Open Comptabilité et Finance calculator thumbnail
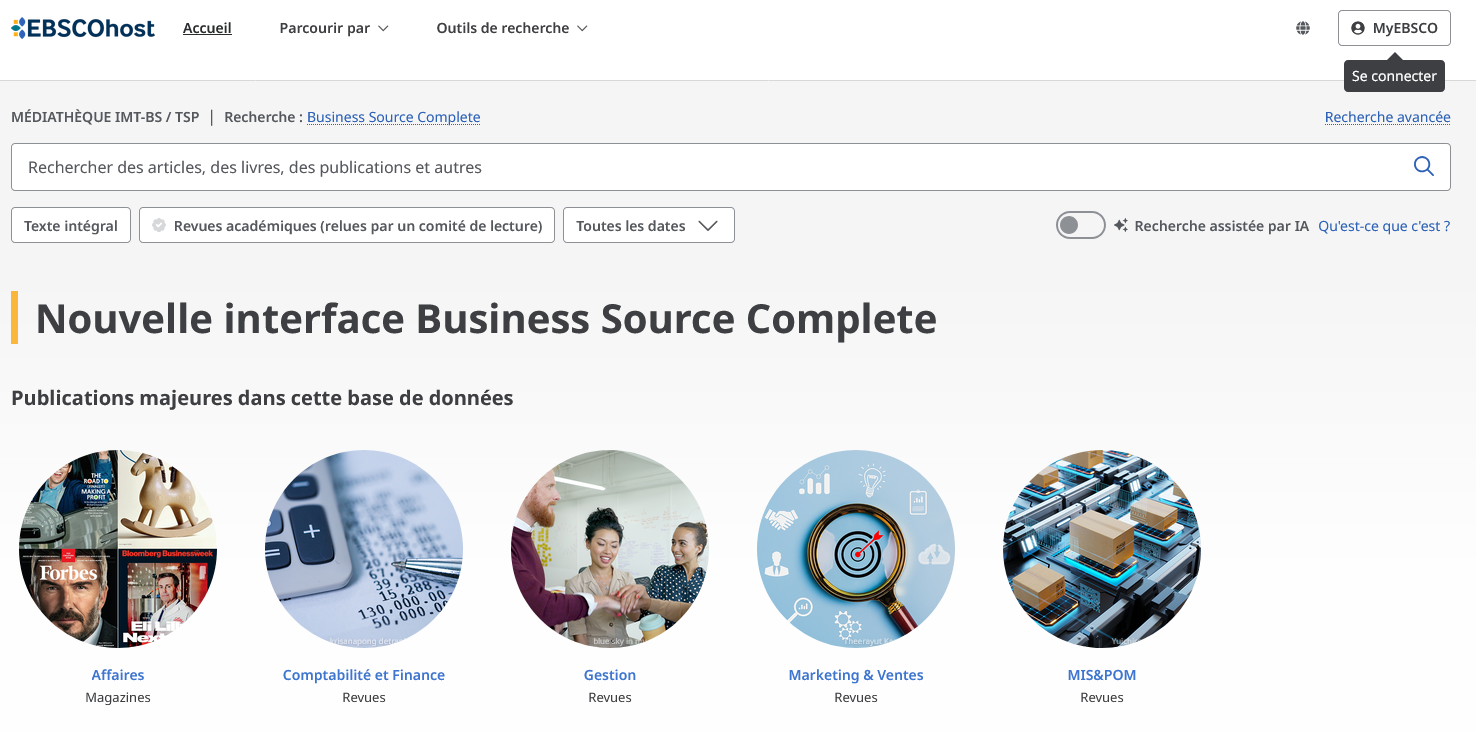The image size is (1476, 732). tap(364, 549)
